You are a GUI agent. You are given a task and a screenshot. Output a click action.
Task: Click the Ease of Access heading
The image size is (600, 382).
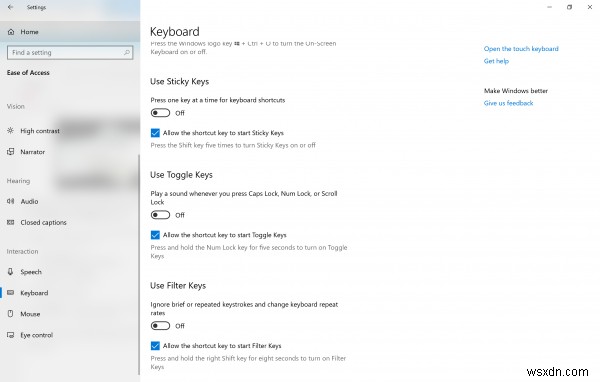(x=28, y=72)
